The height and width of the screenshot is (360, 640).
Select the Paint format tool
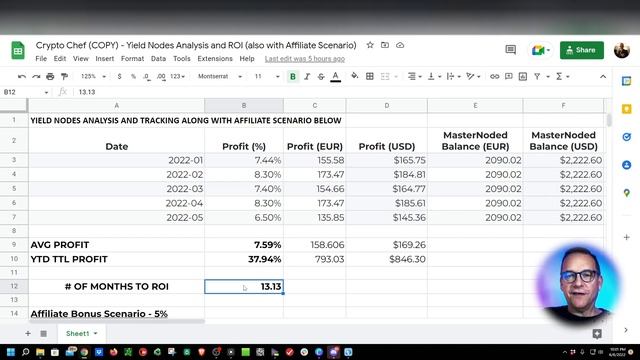click(64, 76)
